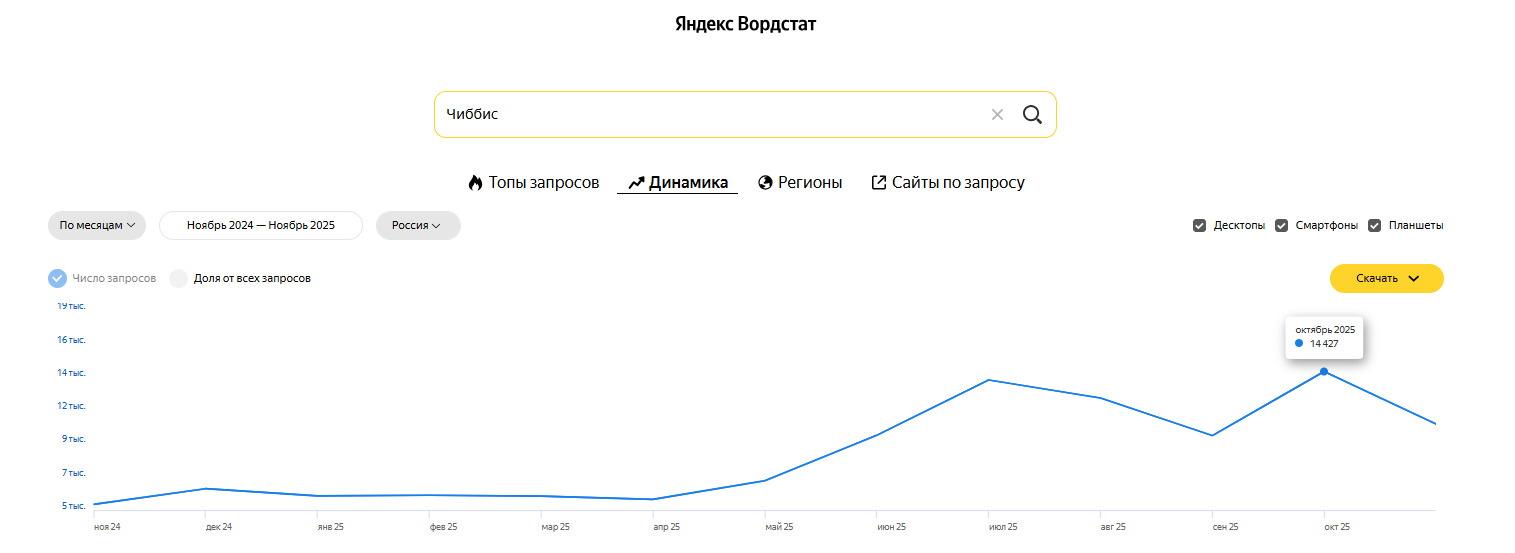
Task: Click the magnifier search icon
Action: 1032,114
